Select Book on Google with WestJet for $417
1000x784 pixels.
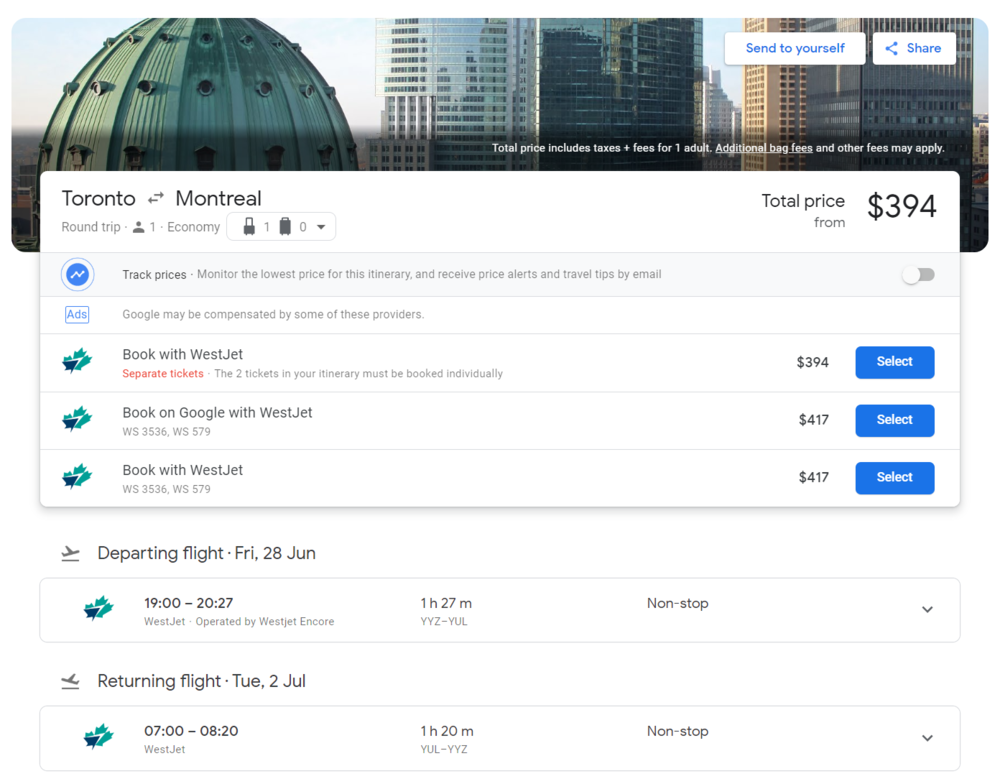(894, 420)
